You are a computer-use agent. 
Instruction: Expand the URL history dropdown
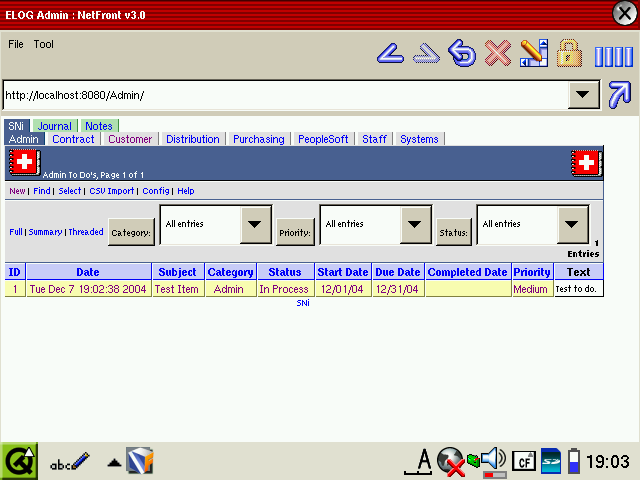click(x=583, y=95)
